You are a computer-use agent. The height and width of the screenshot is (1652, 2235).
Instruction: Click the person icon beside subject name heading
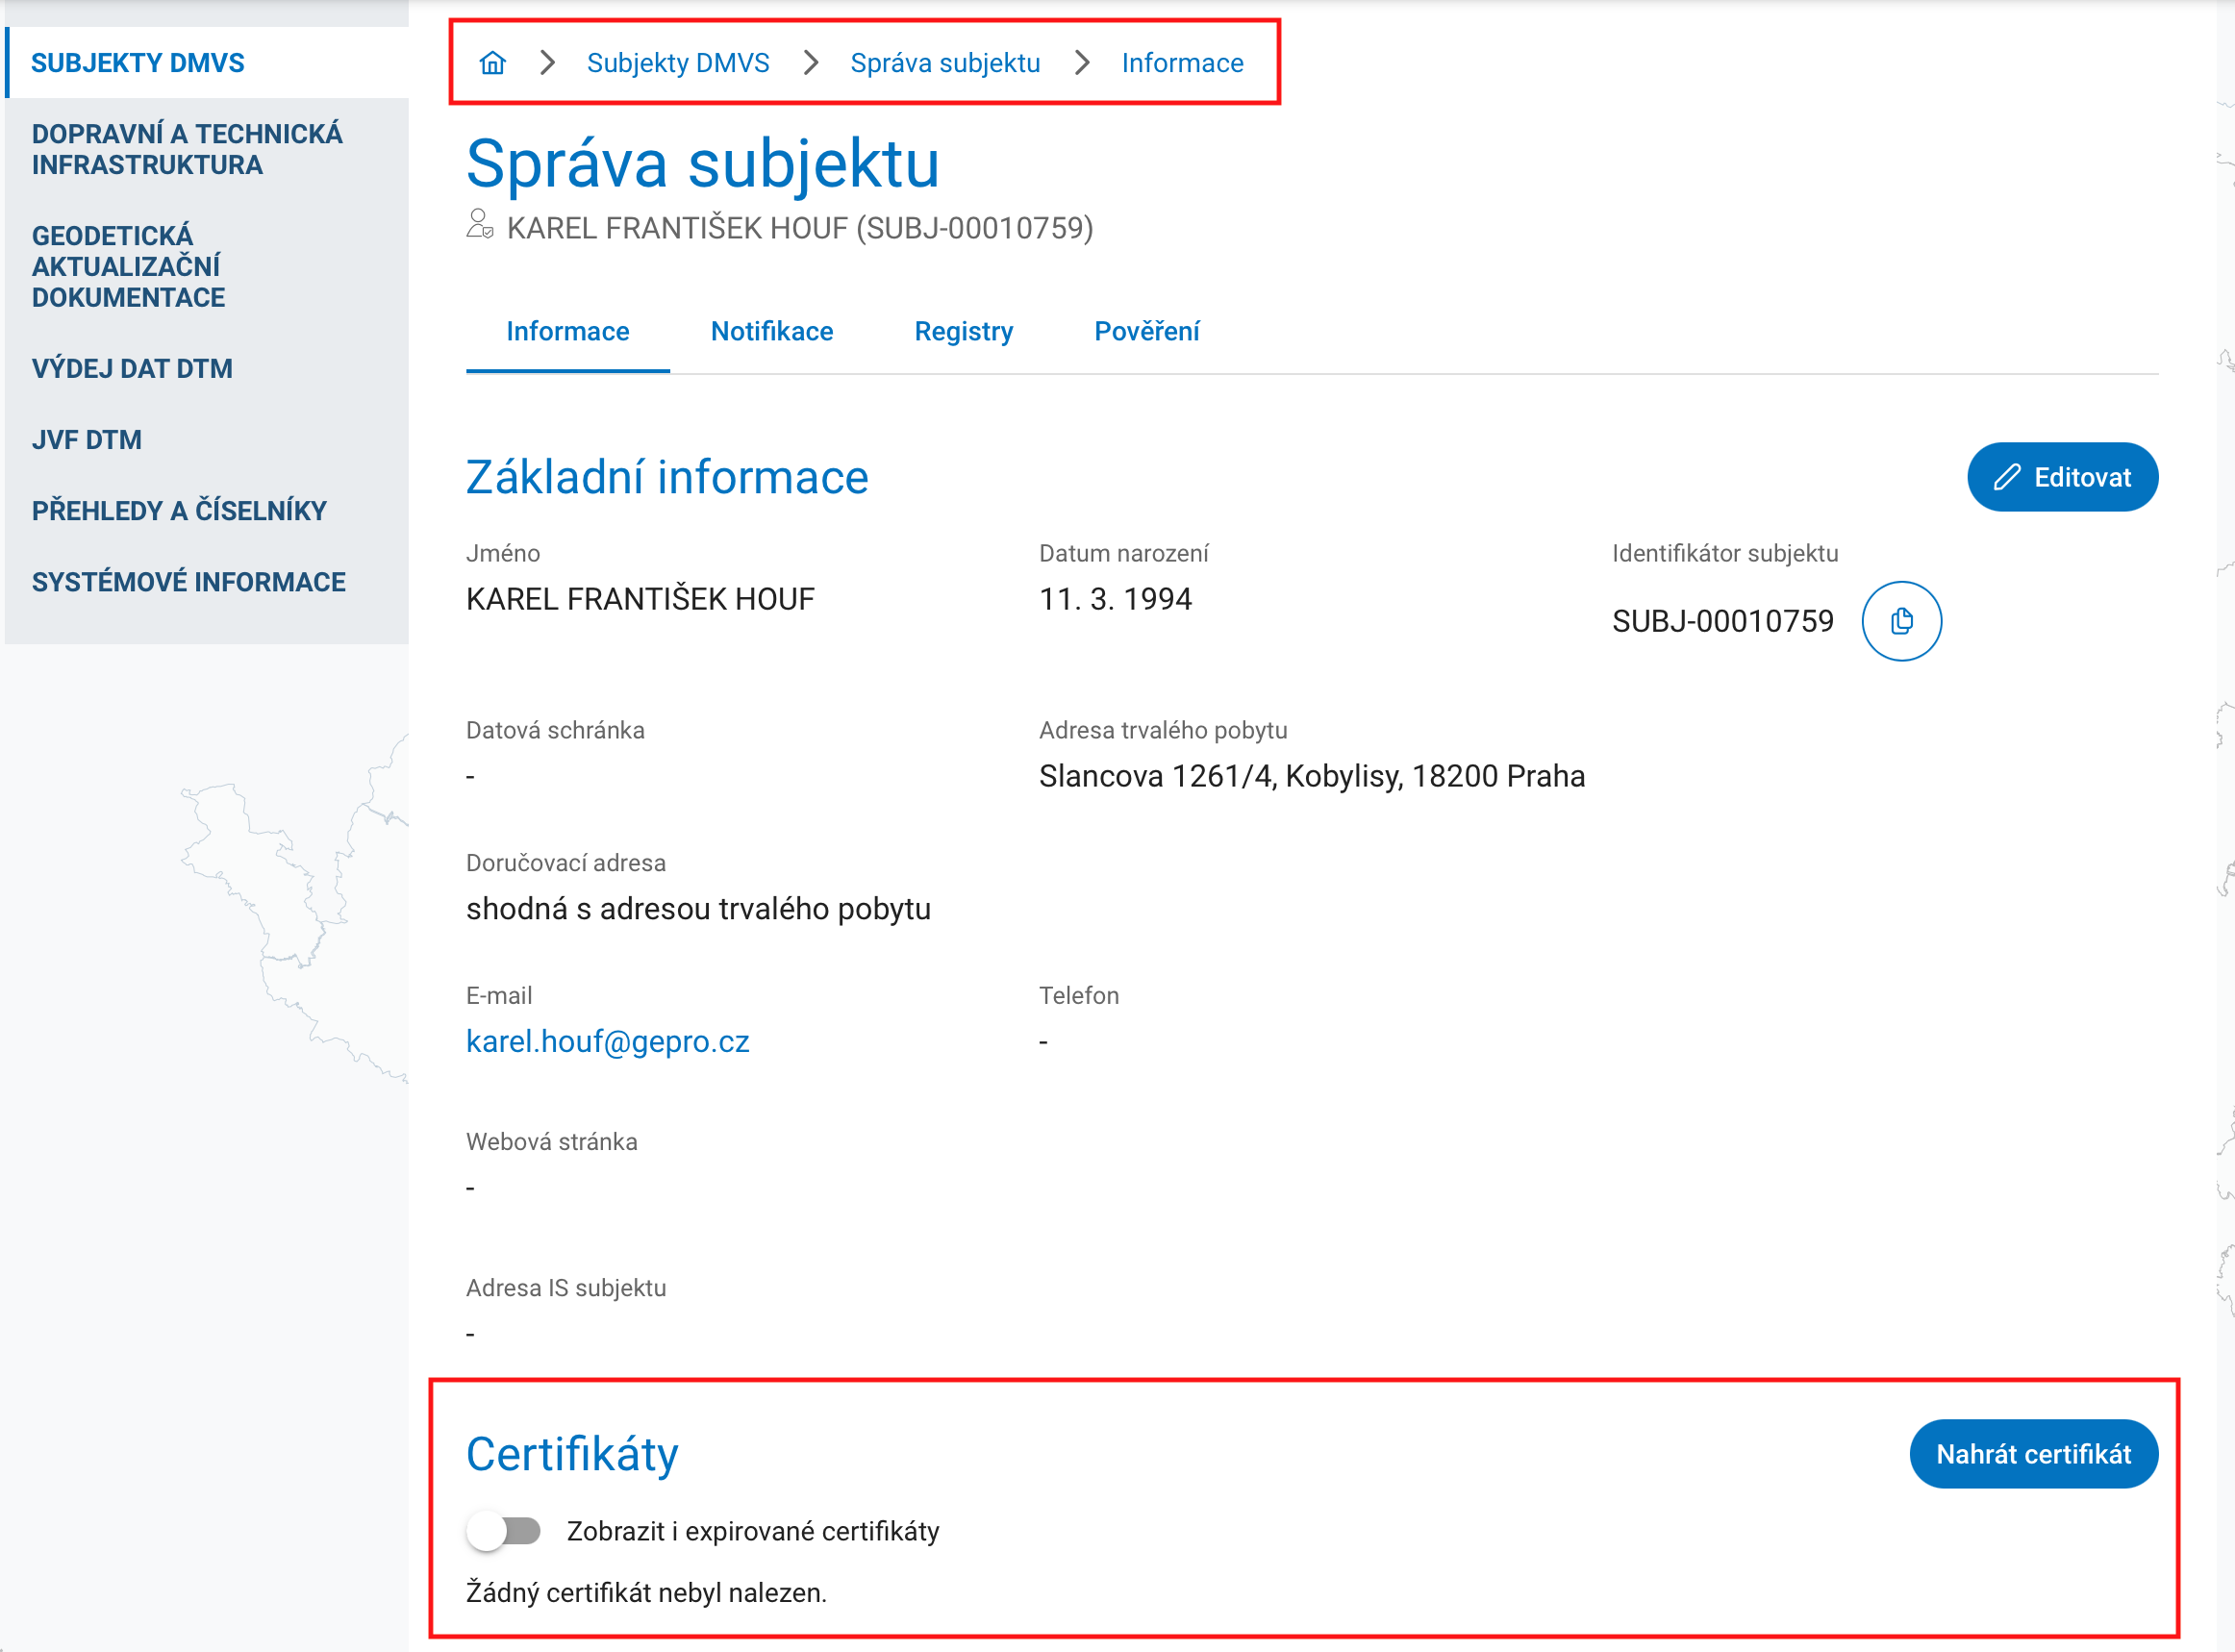[480, 224]
